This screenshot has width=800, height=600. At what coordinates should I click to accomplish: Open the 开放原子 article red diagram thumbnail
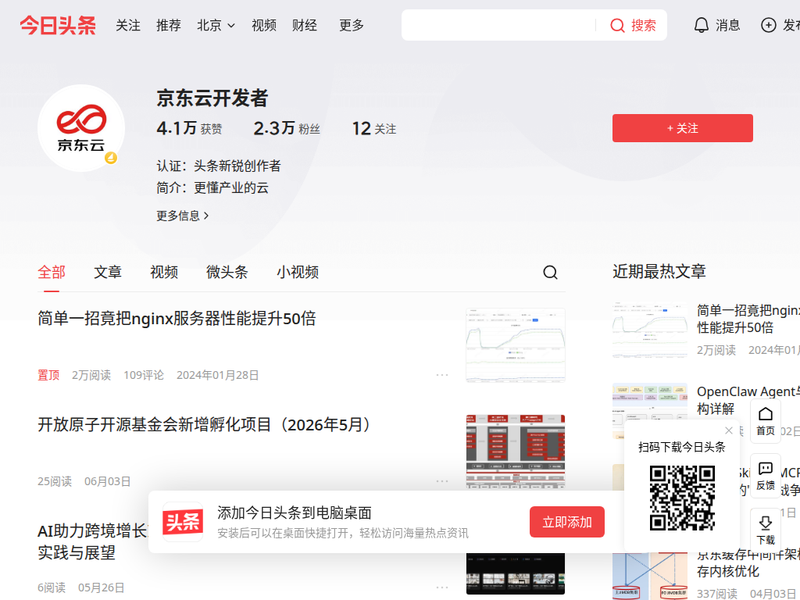pos(515,451)
